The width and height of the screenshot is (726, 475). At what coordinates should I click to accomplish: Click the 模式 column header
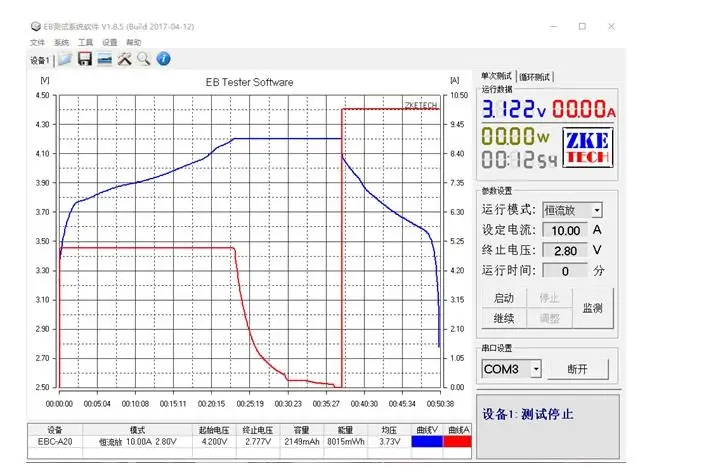[x=138, y=430]
